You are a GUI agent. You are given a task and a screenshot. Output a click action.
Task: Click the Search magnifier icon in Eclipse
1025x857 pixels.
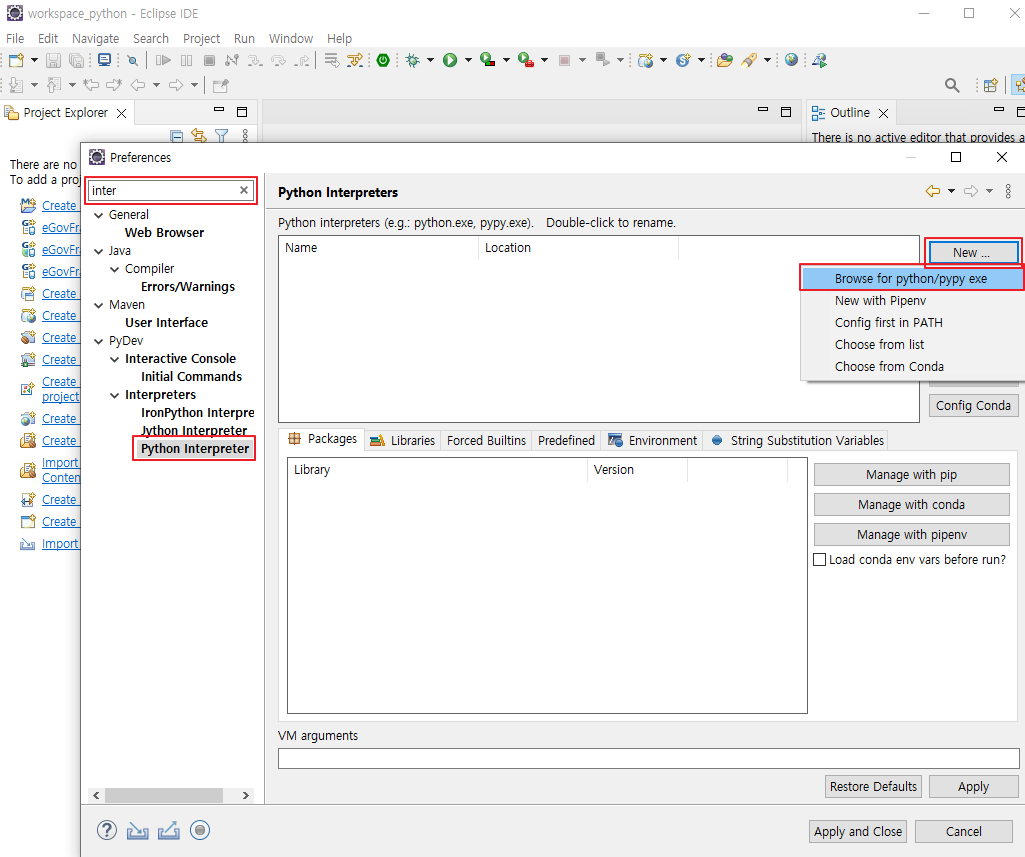pyautogui.click(x=952, y=85)
